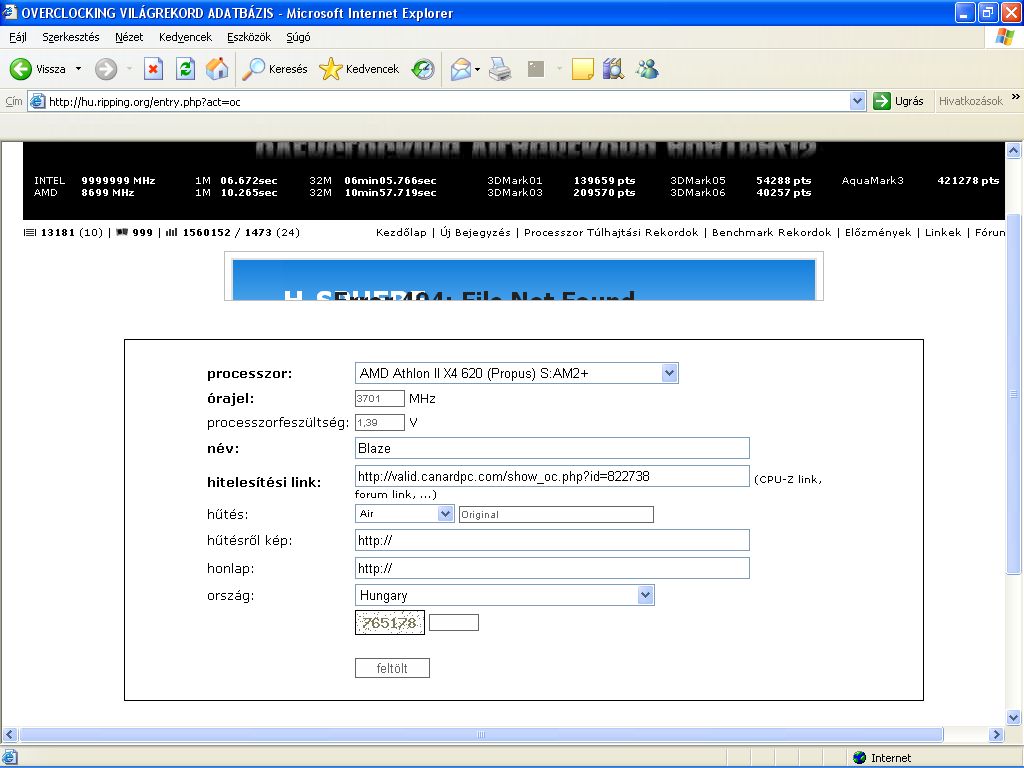Open the mail envelope toolbar icon
Screen dimensions: 1024x768
pyautogui.click(x=460, y=69)
